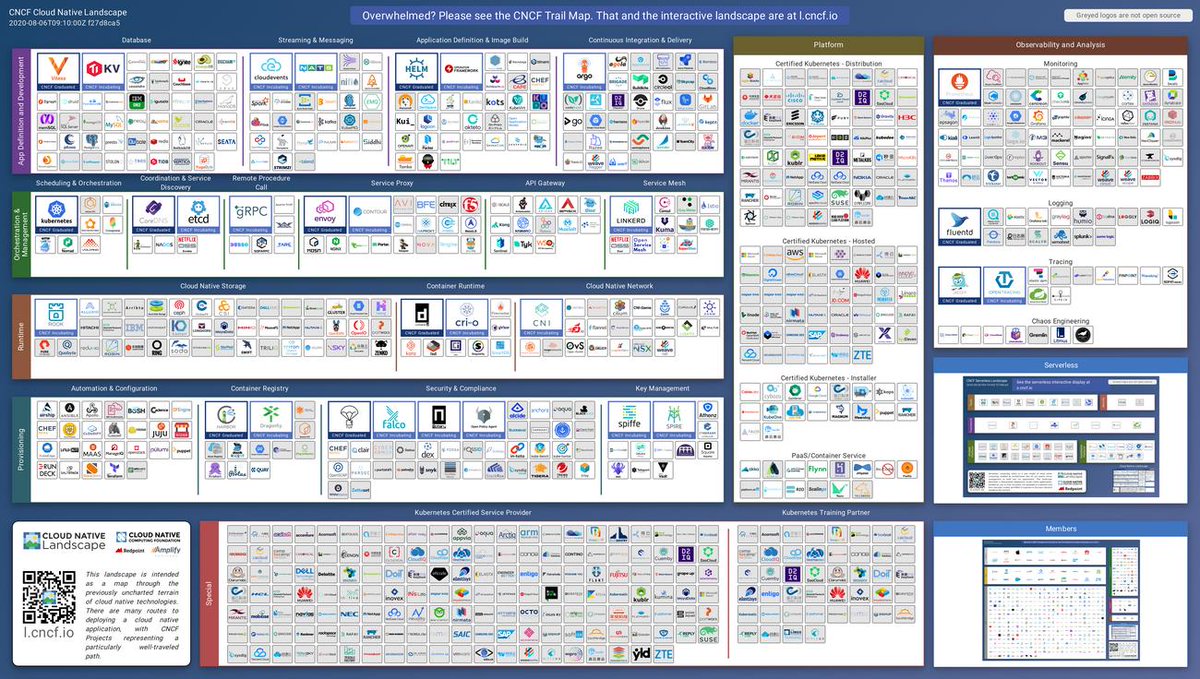Click the cloudevents project logo
Image resolution: width=1200 pixels, height=679 pixels.
(271, 71)
